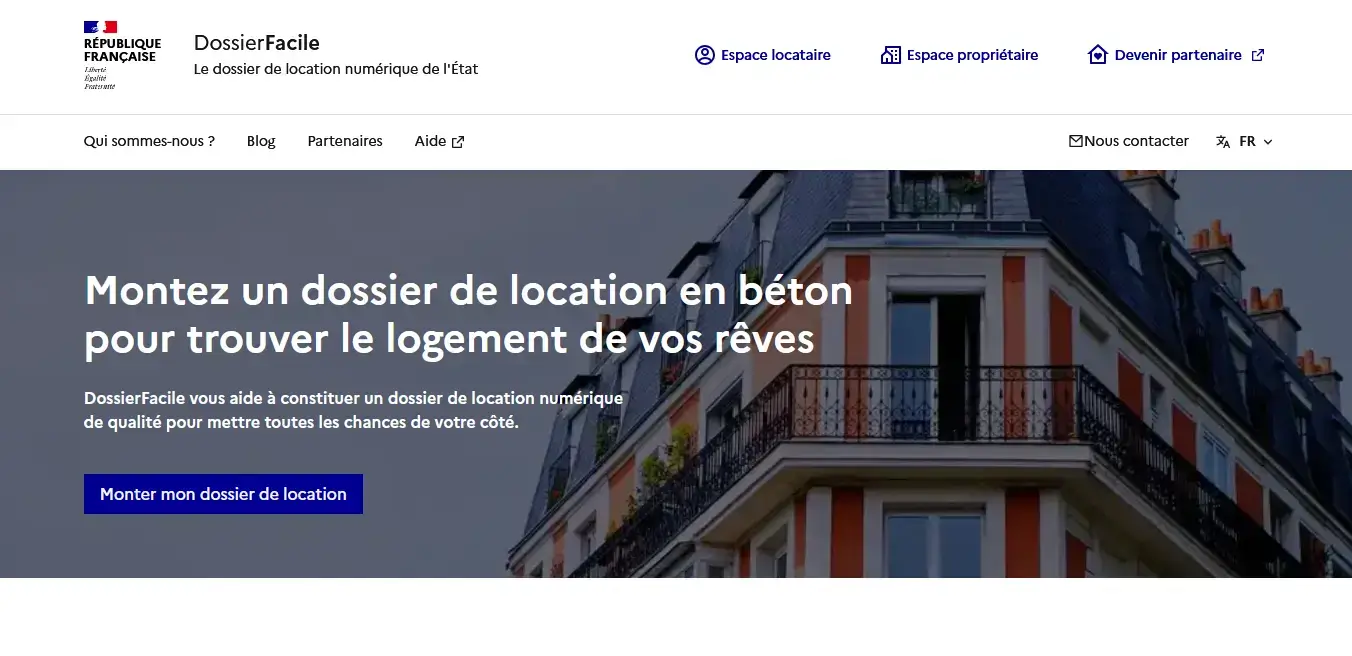
Task: Open the Nous contacter link
Action: point(1136,141)
